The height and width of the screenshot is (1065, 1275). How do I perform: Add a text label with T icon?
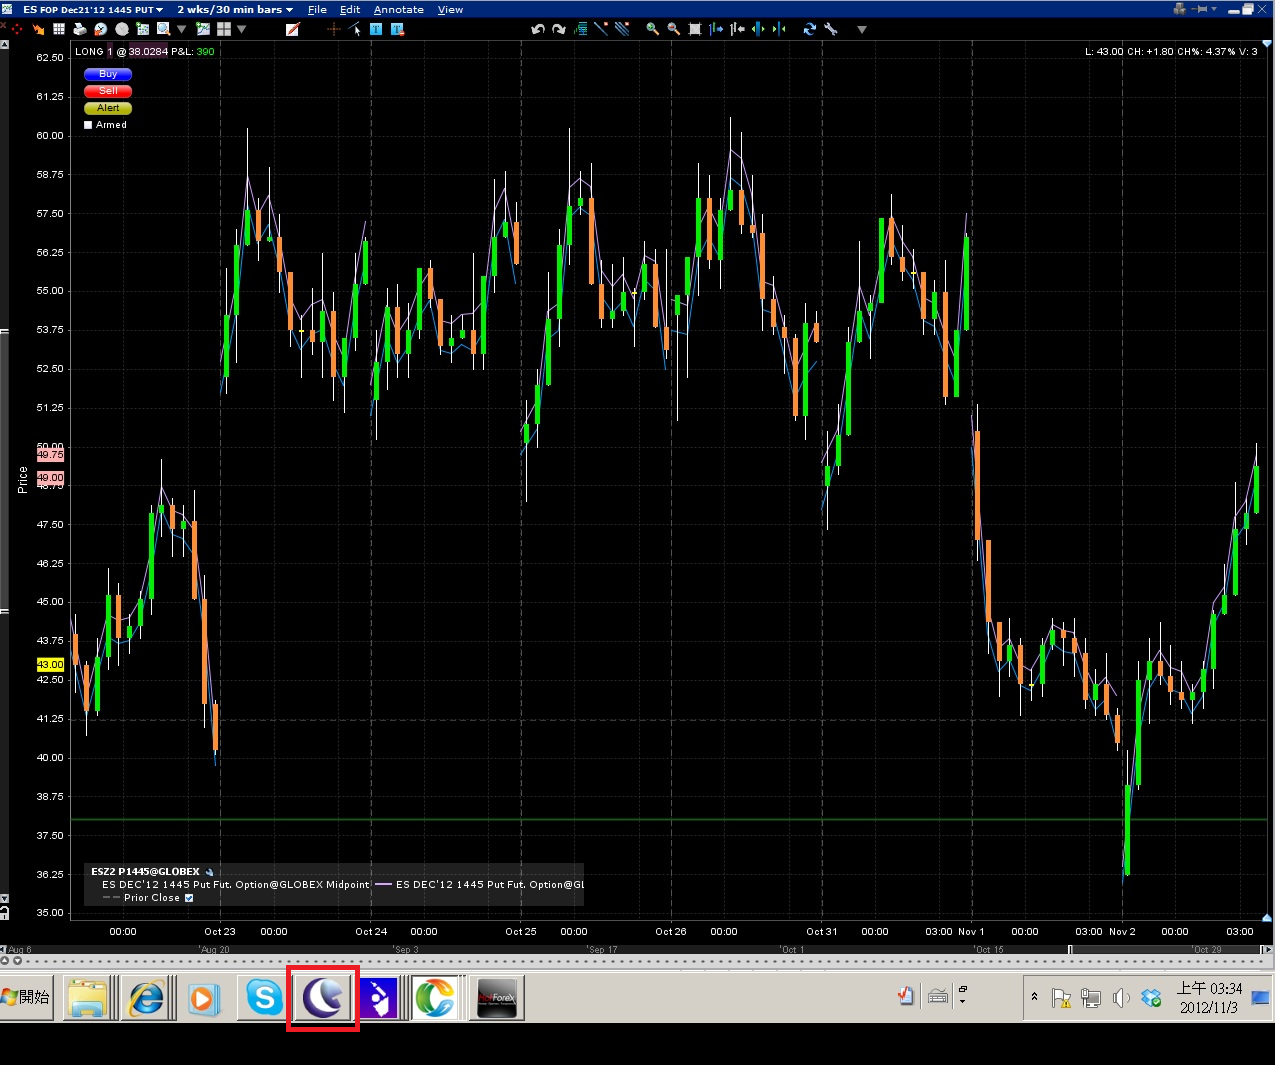point(375,29)
